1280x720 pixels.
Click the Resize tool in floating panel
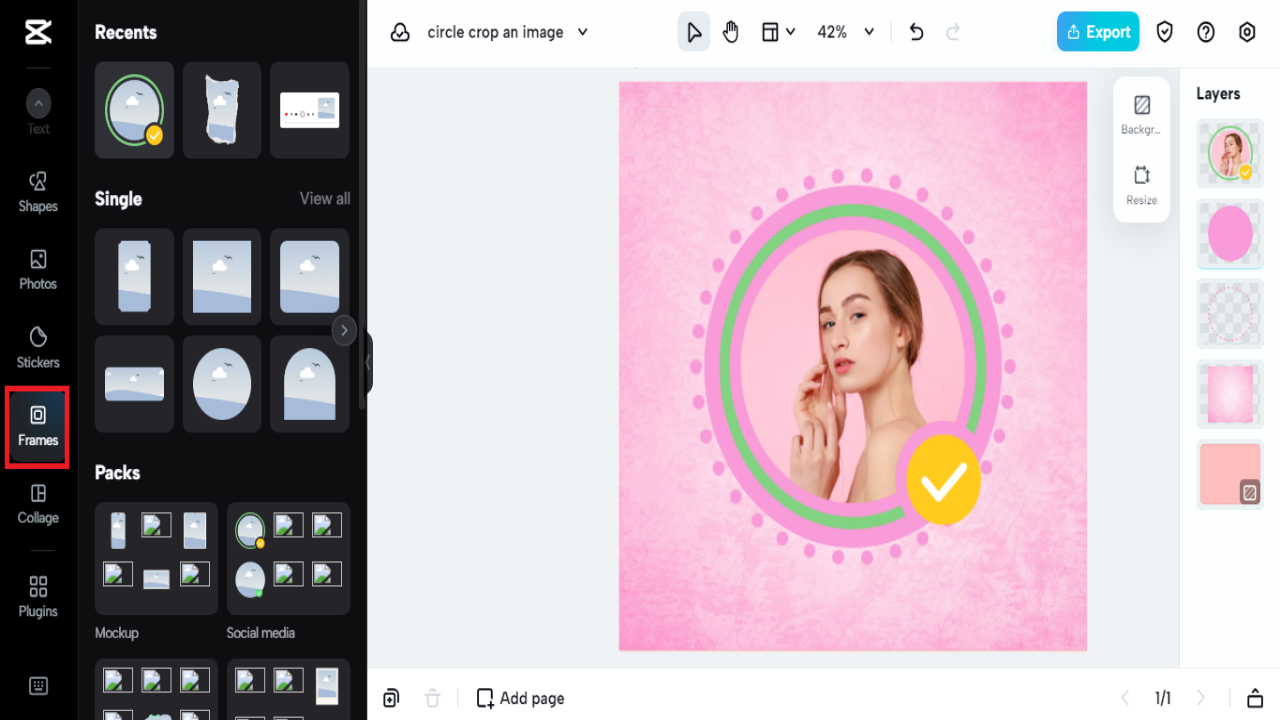click(1141, 185)
